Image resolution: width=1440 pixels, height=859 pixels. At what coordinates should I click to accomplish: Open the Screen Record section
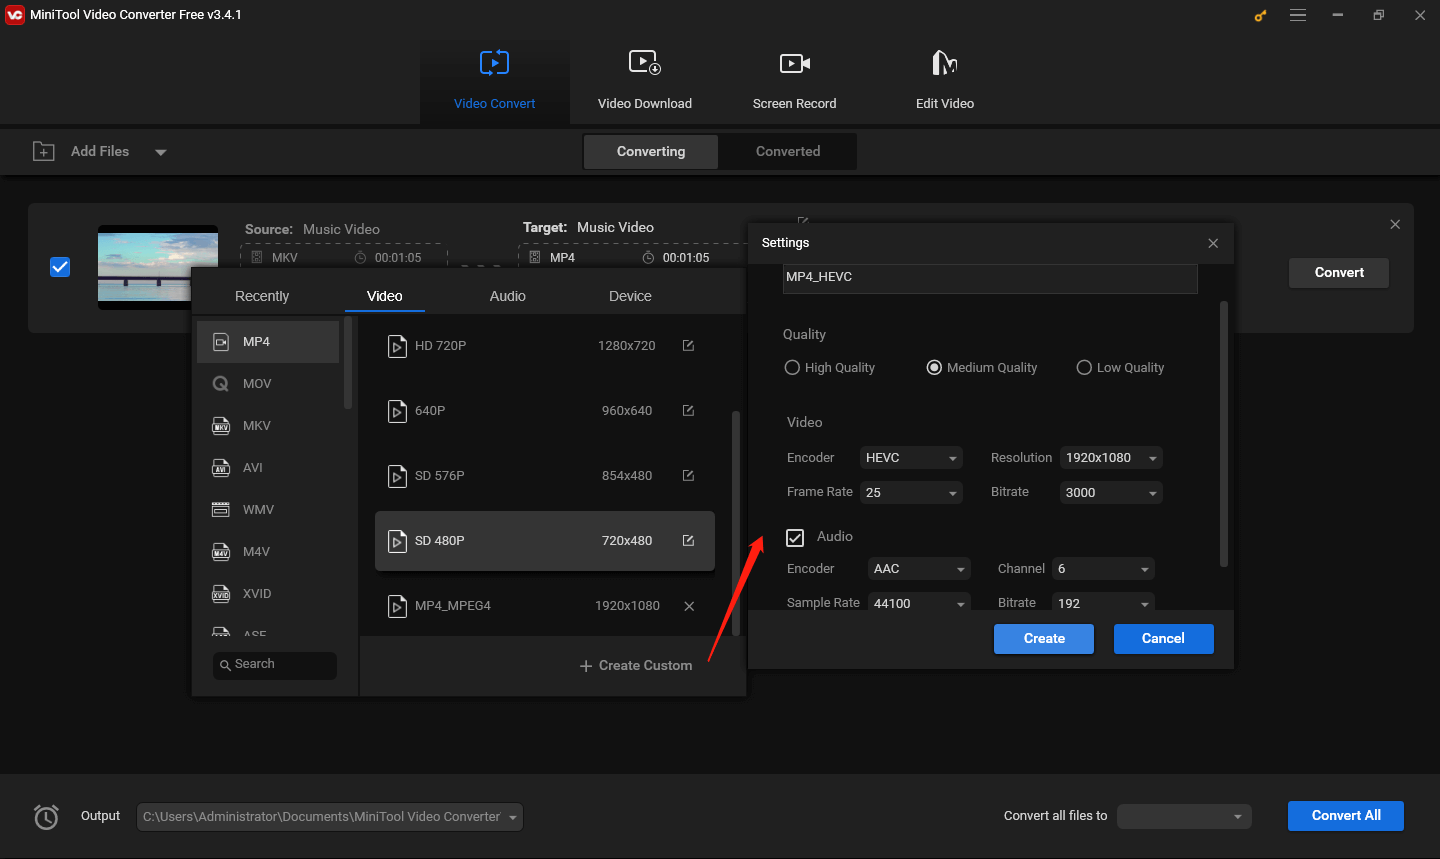point(794,81)
